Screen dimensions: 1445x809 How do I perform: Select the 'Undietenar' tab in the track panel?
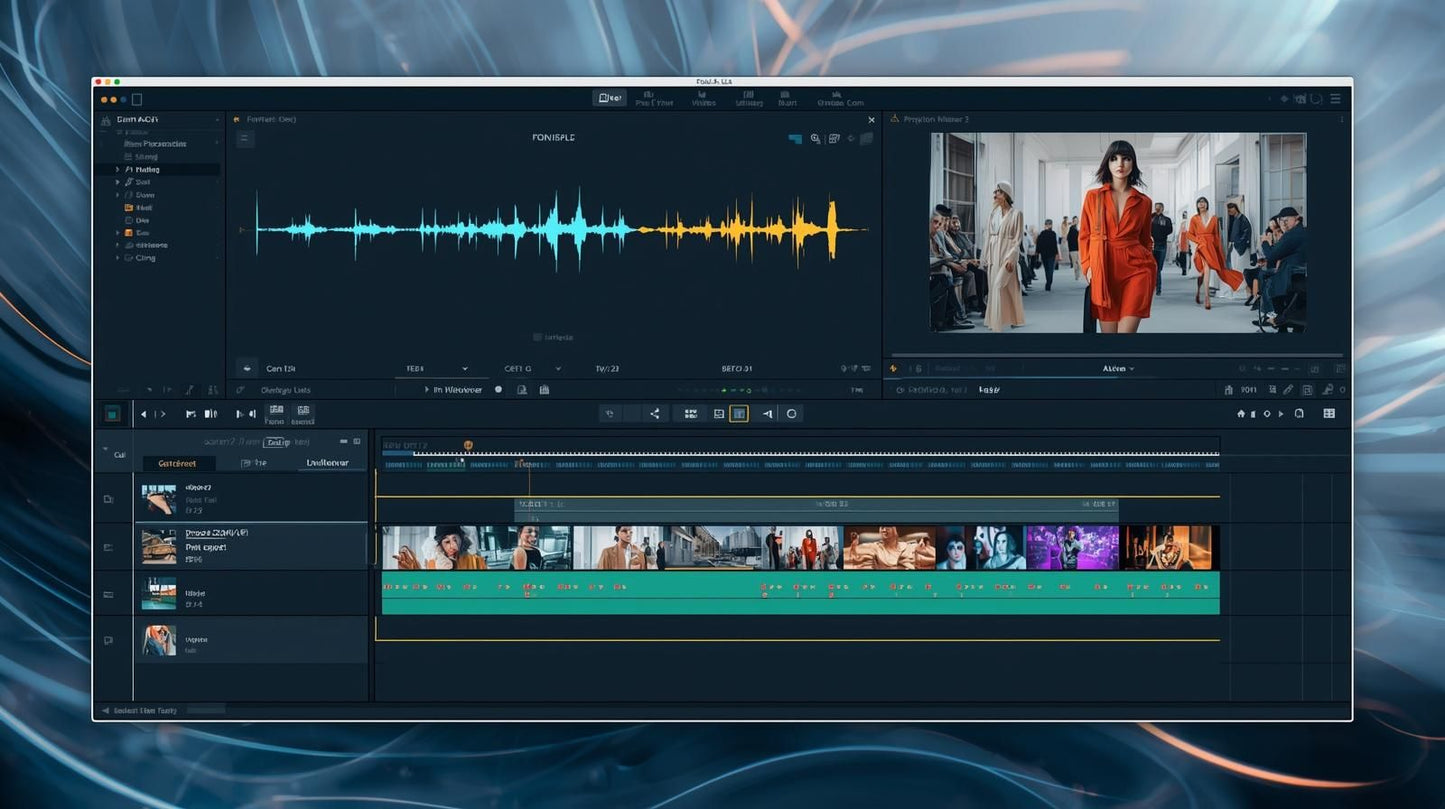point(327,463)
